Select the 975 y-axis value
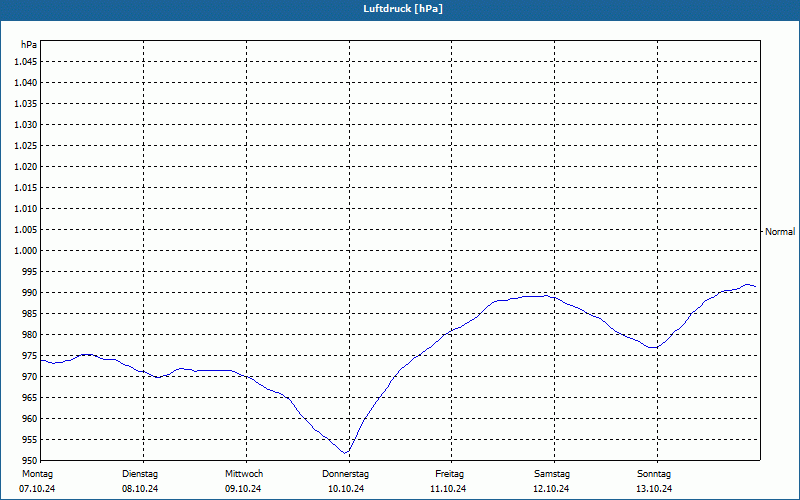This screenshot has width=800, height=500. pyautogui.click(x=30, y=356)
